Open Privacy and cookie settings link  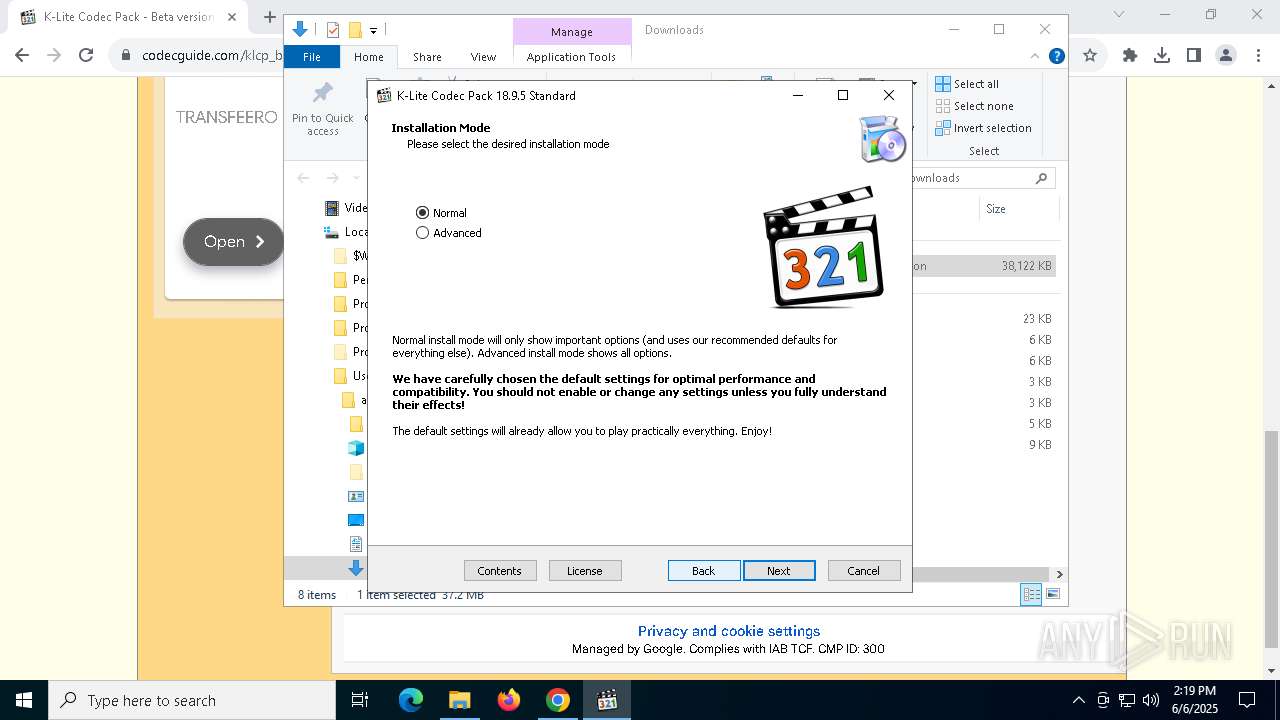click(x=729, y=631)
